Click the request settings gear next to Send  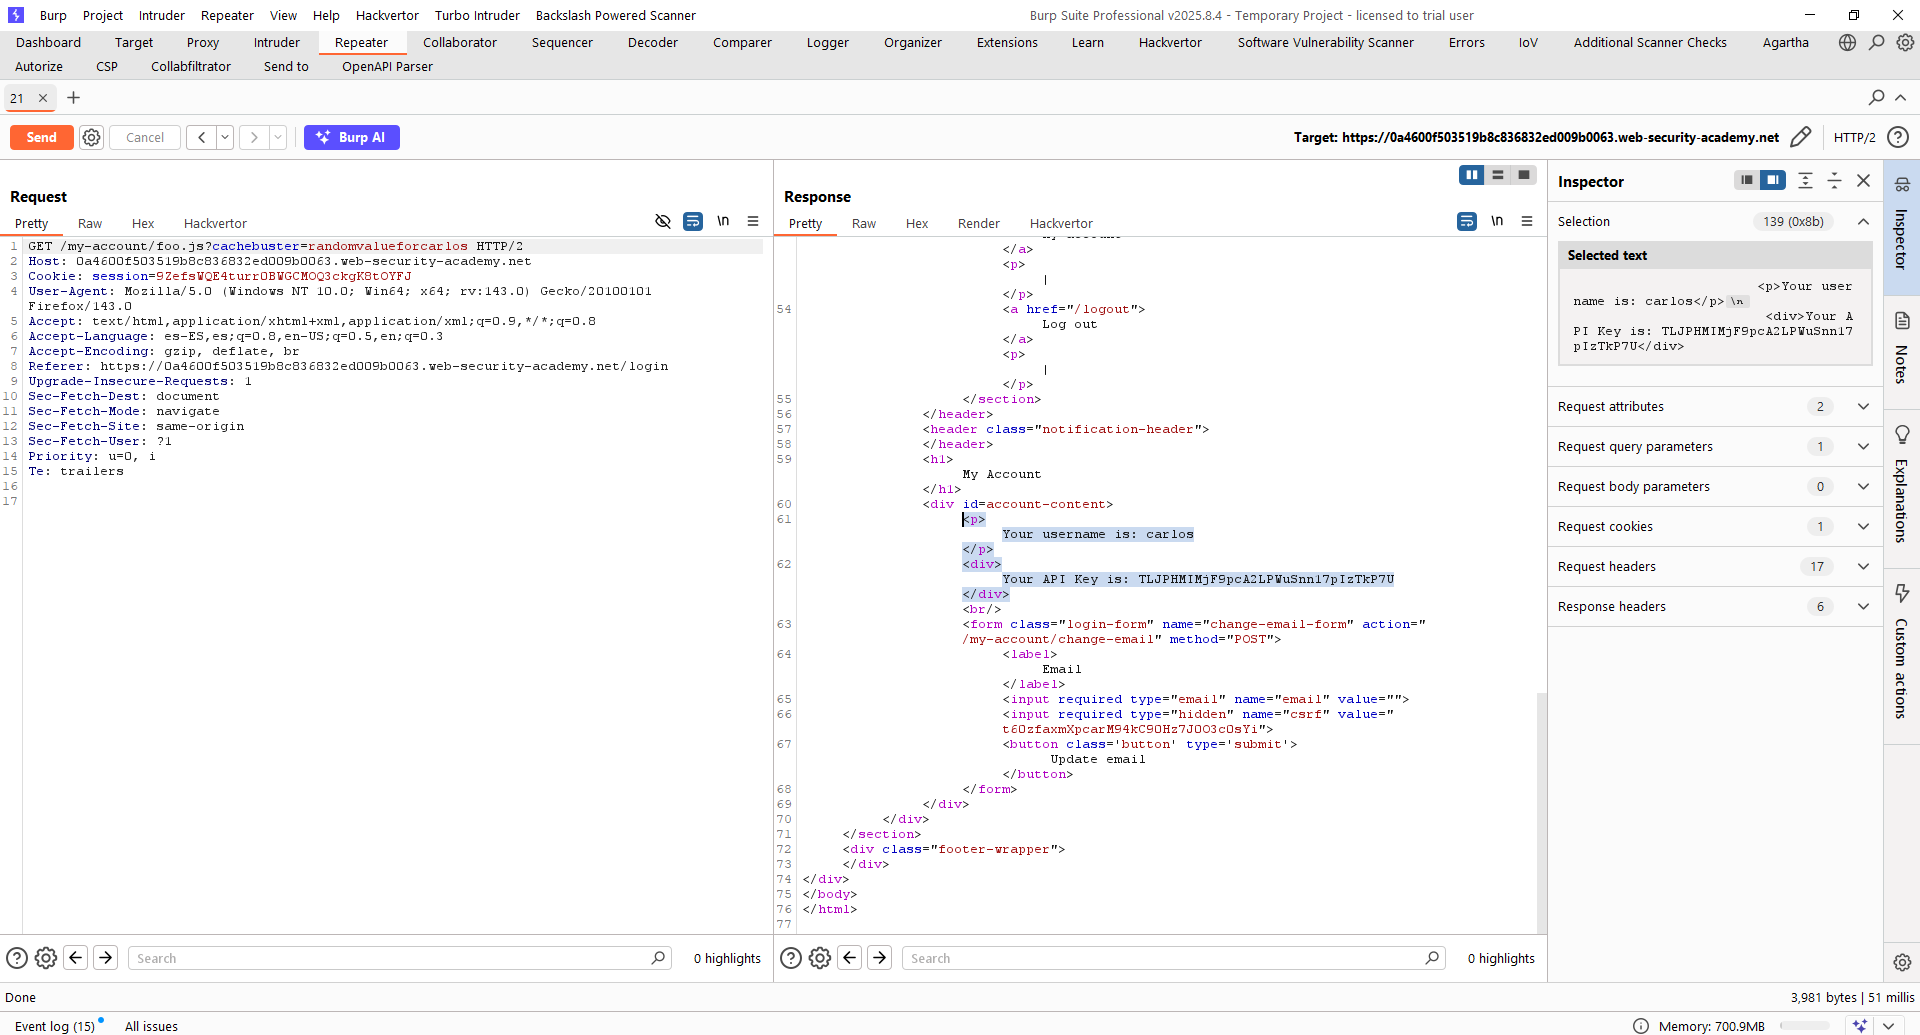(91, 137)
